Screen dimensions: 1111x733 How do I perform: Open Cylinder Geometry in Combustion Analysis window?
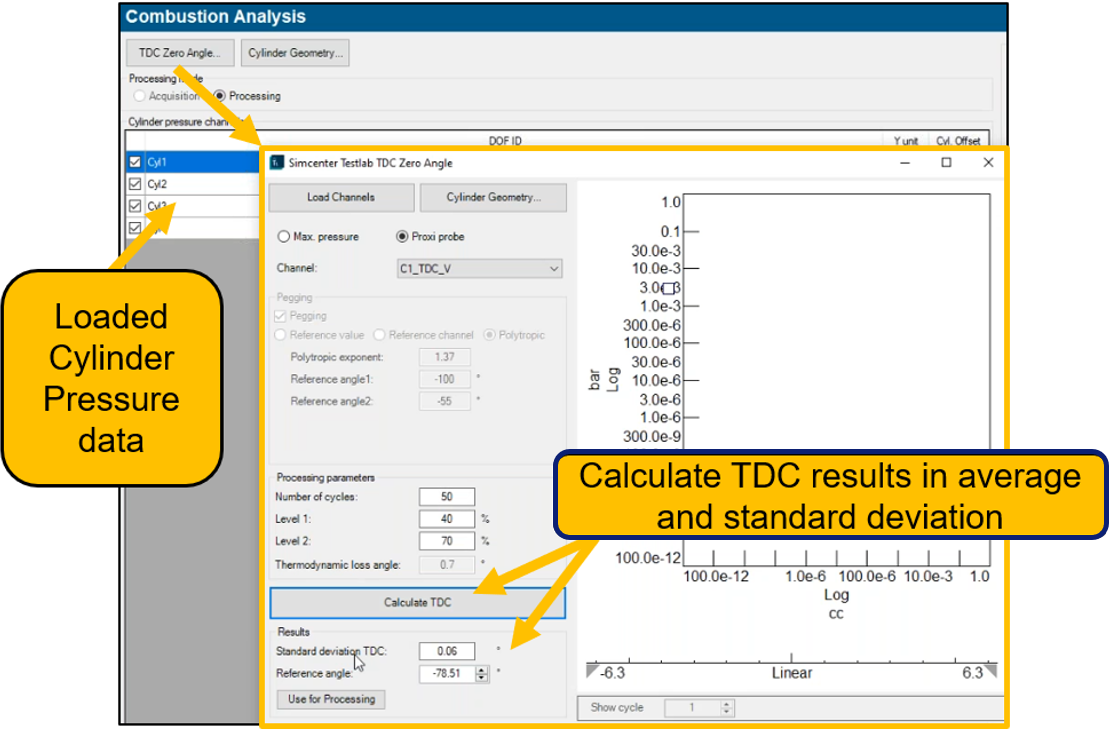pyautogui.click(x=295, y=53)
